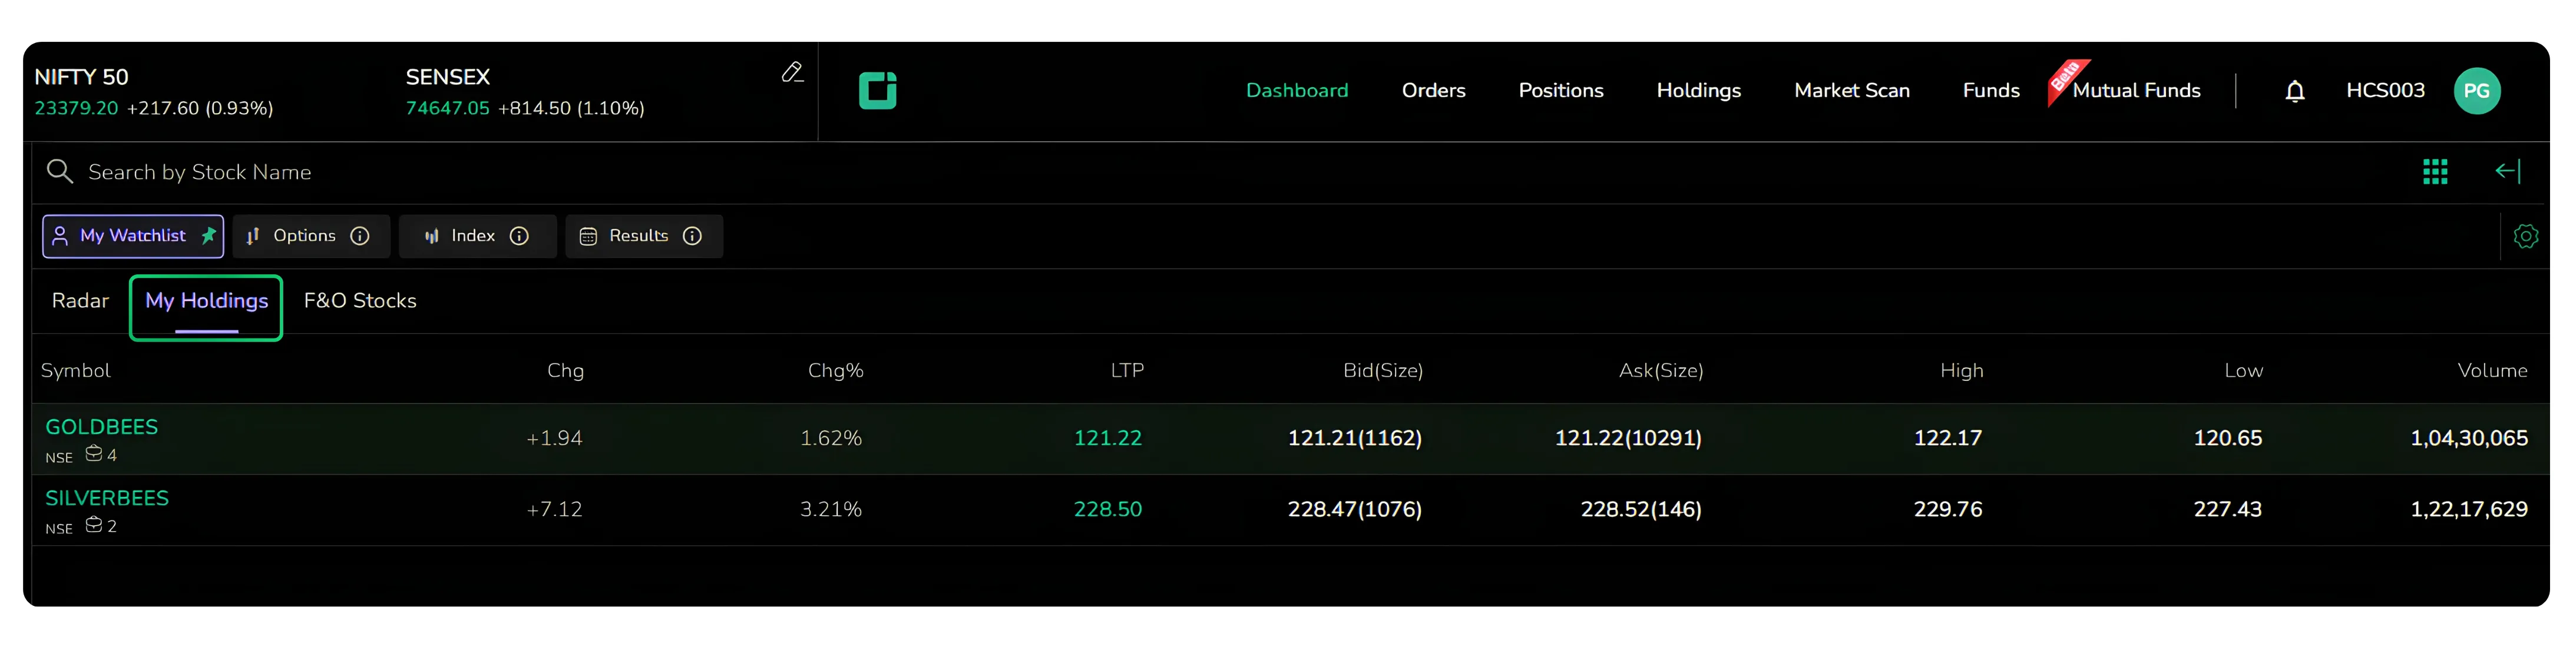Open watchlist settings gear icon
Screen dimensions: 2576x650
[x=2525, y=237]
